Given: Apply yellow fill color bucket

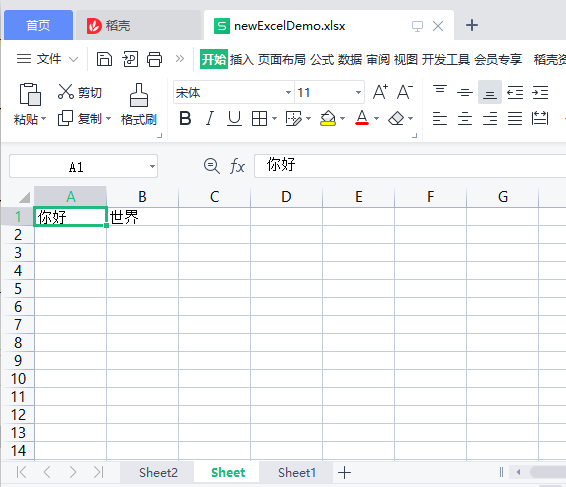Looking at the screenshot, I should pyautogui.click(x=328, y=118).
